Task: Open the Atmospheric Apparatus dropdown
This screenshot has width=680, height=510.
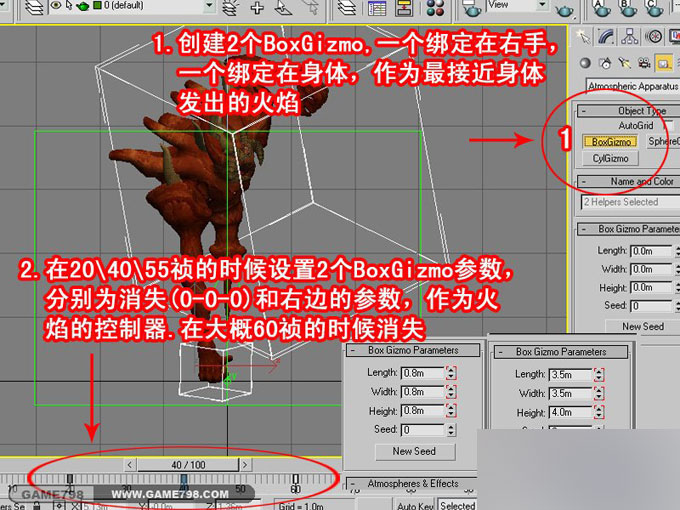Action: 633,86
